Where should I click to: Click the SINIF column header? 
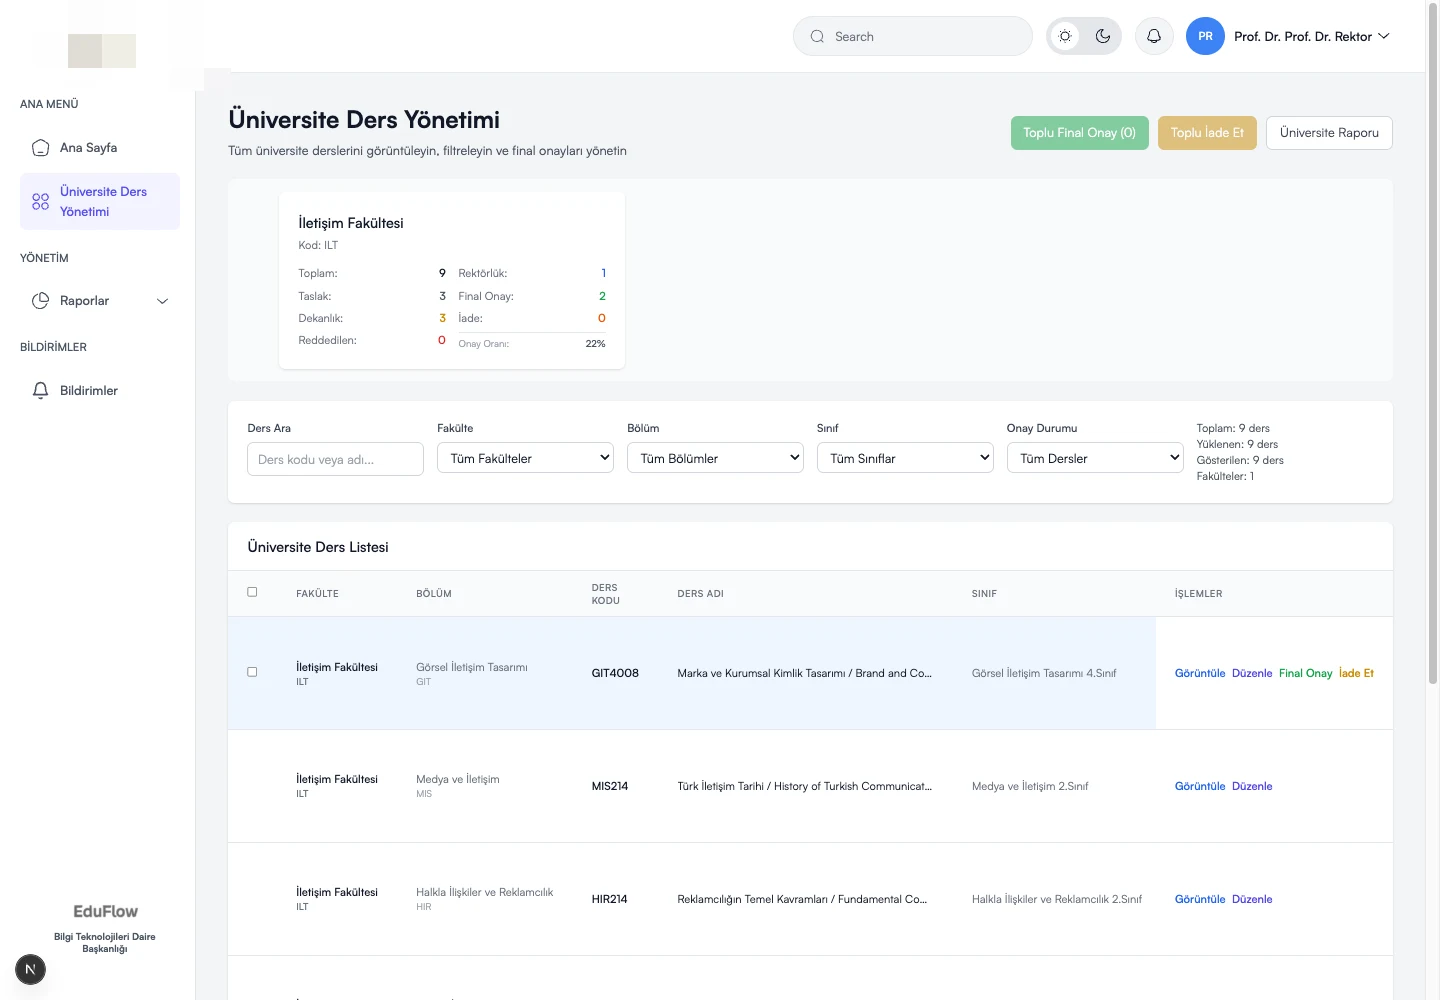click(984, 594)
